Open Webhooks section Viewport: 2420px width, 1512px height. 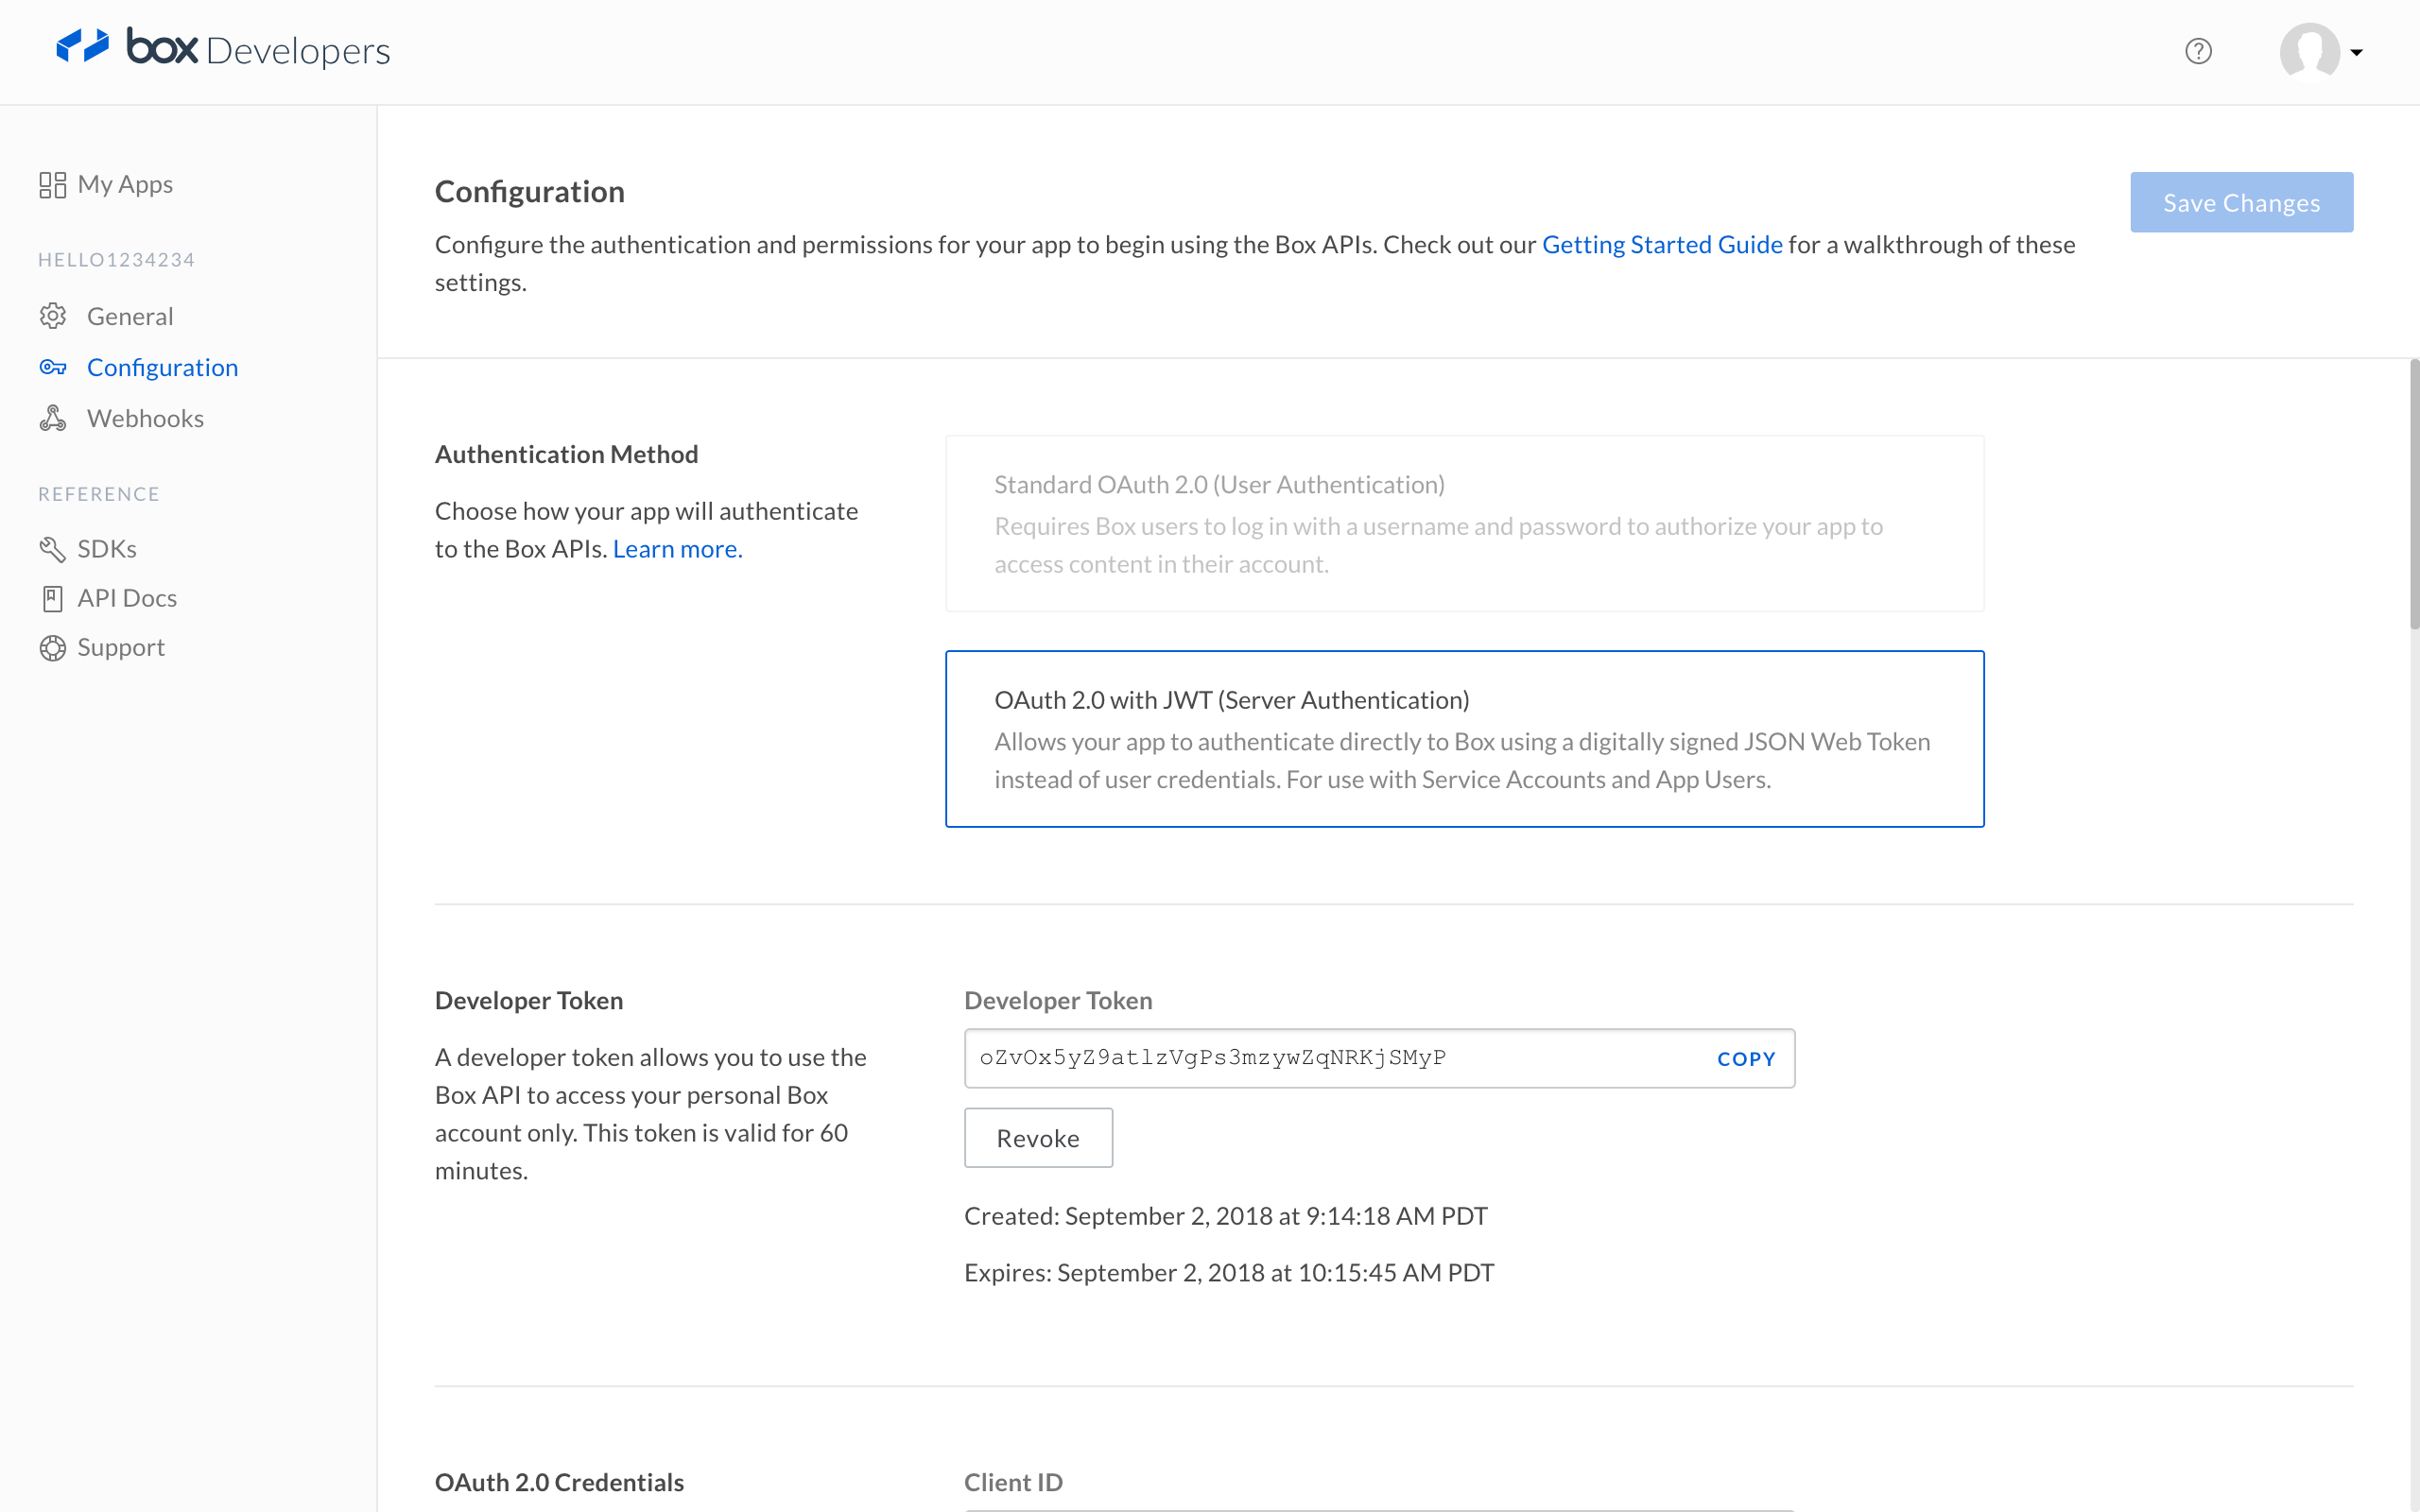pos(145,418)
